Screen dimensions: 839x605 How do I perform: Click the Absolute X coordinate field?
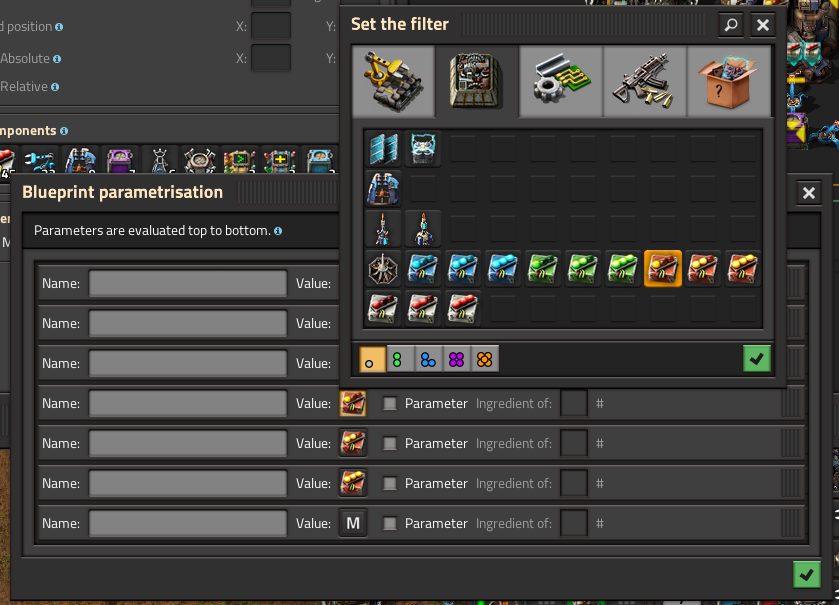coord(271,58)
